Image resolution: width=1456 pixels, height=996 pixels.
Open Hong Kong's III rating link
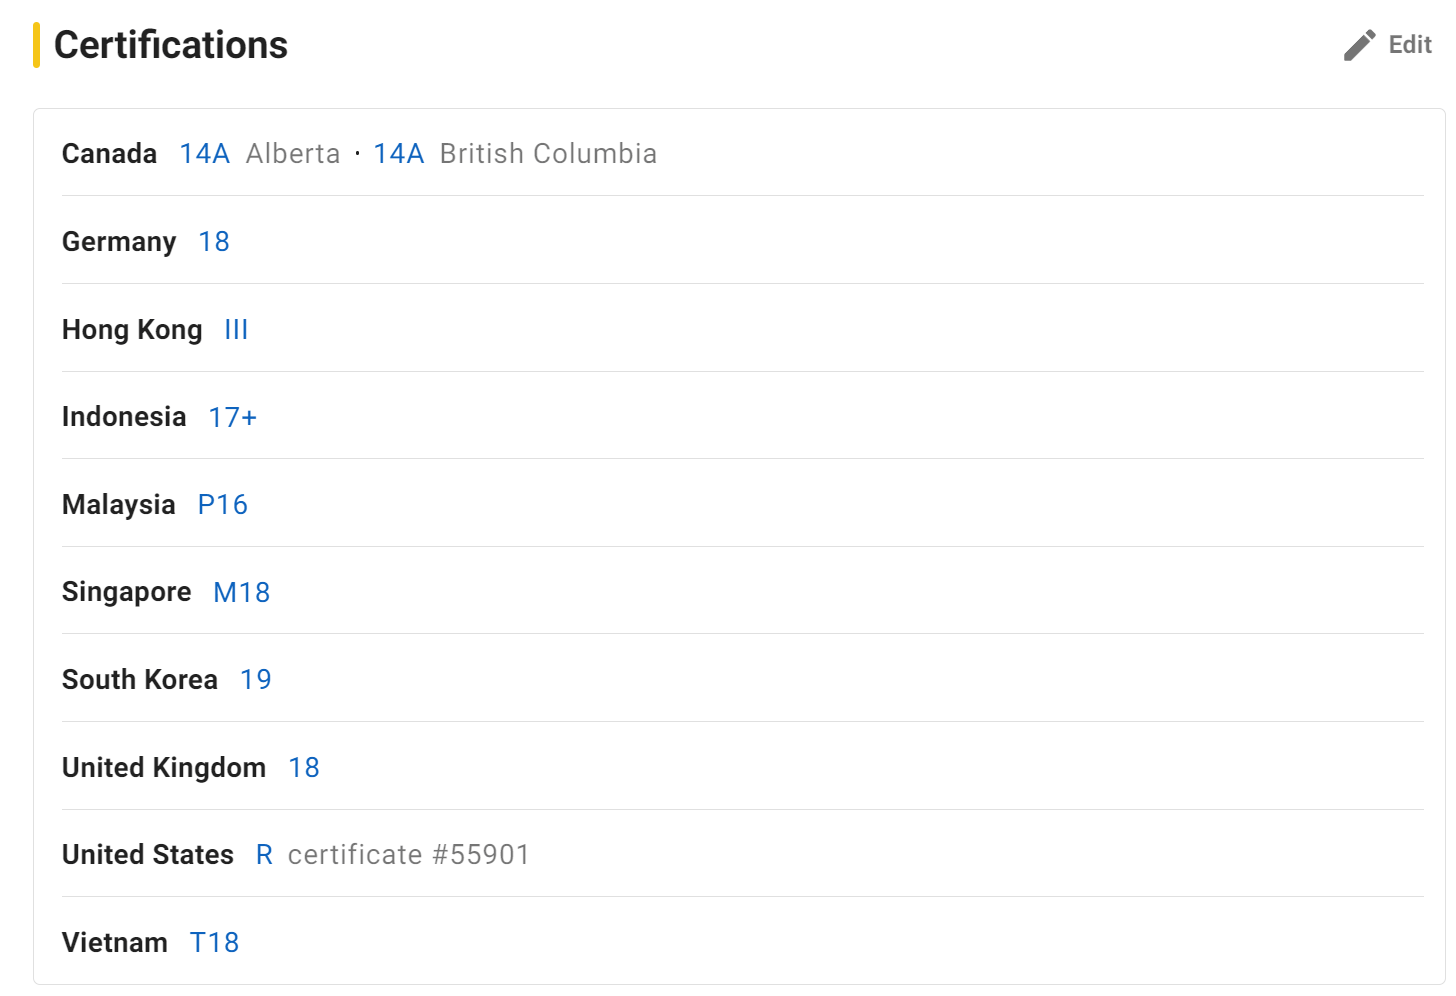tap(236, 330)
